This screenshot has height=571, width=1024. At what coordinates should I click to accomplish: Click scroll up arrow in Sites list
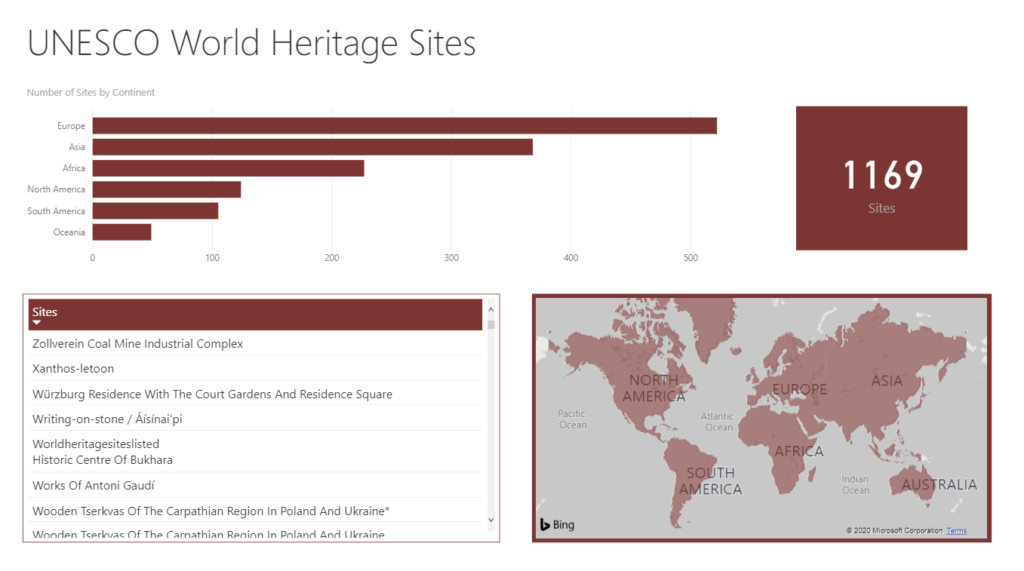[491, 309]
